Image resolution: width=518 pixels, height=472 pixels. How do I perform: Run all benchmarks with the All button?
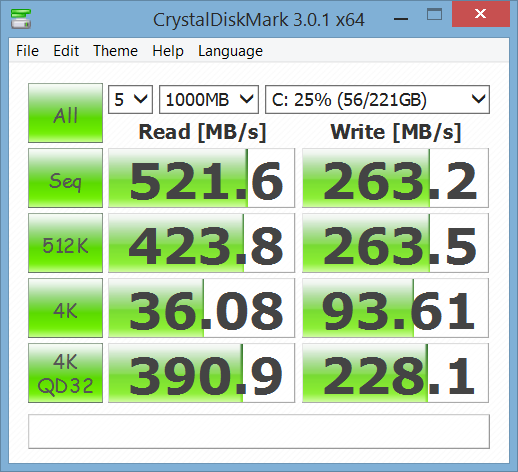[65, 113]
